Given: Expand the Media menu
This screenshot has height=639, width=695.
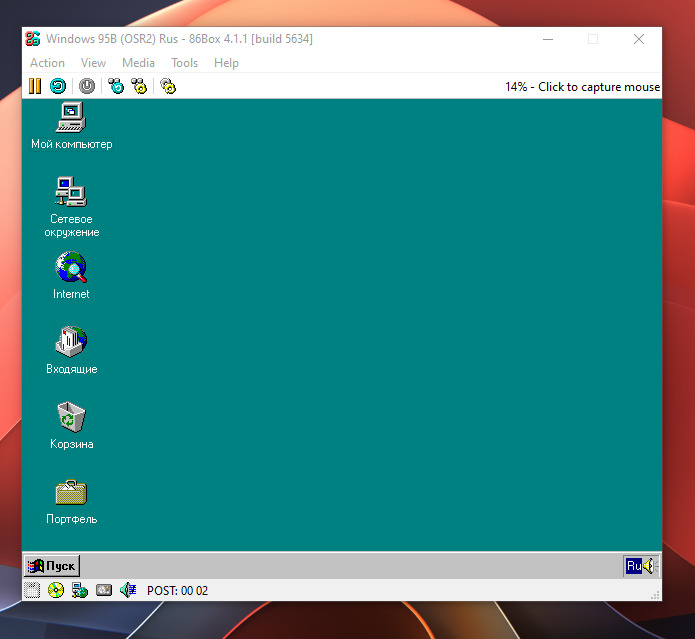Looking at the screenshot, I should [x=138, y=63].
